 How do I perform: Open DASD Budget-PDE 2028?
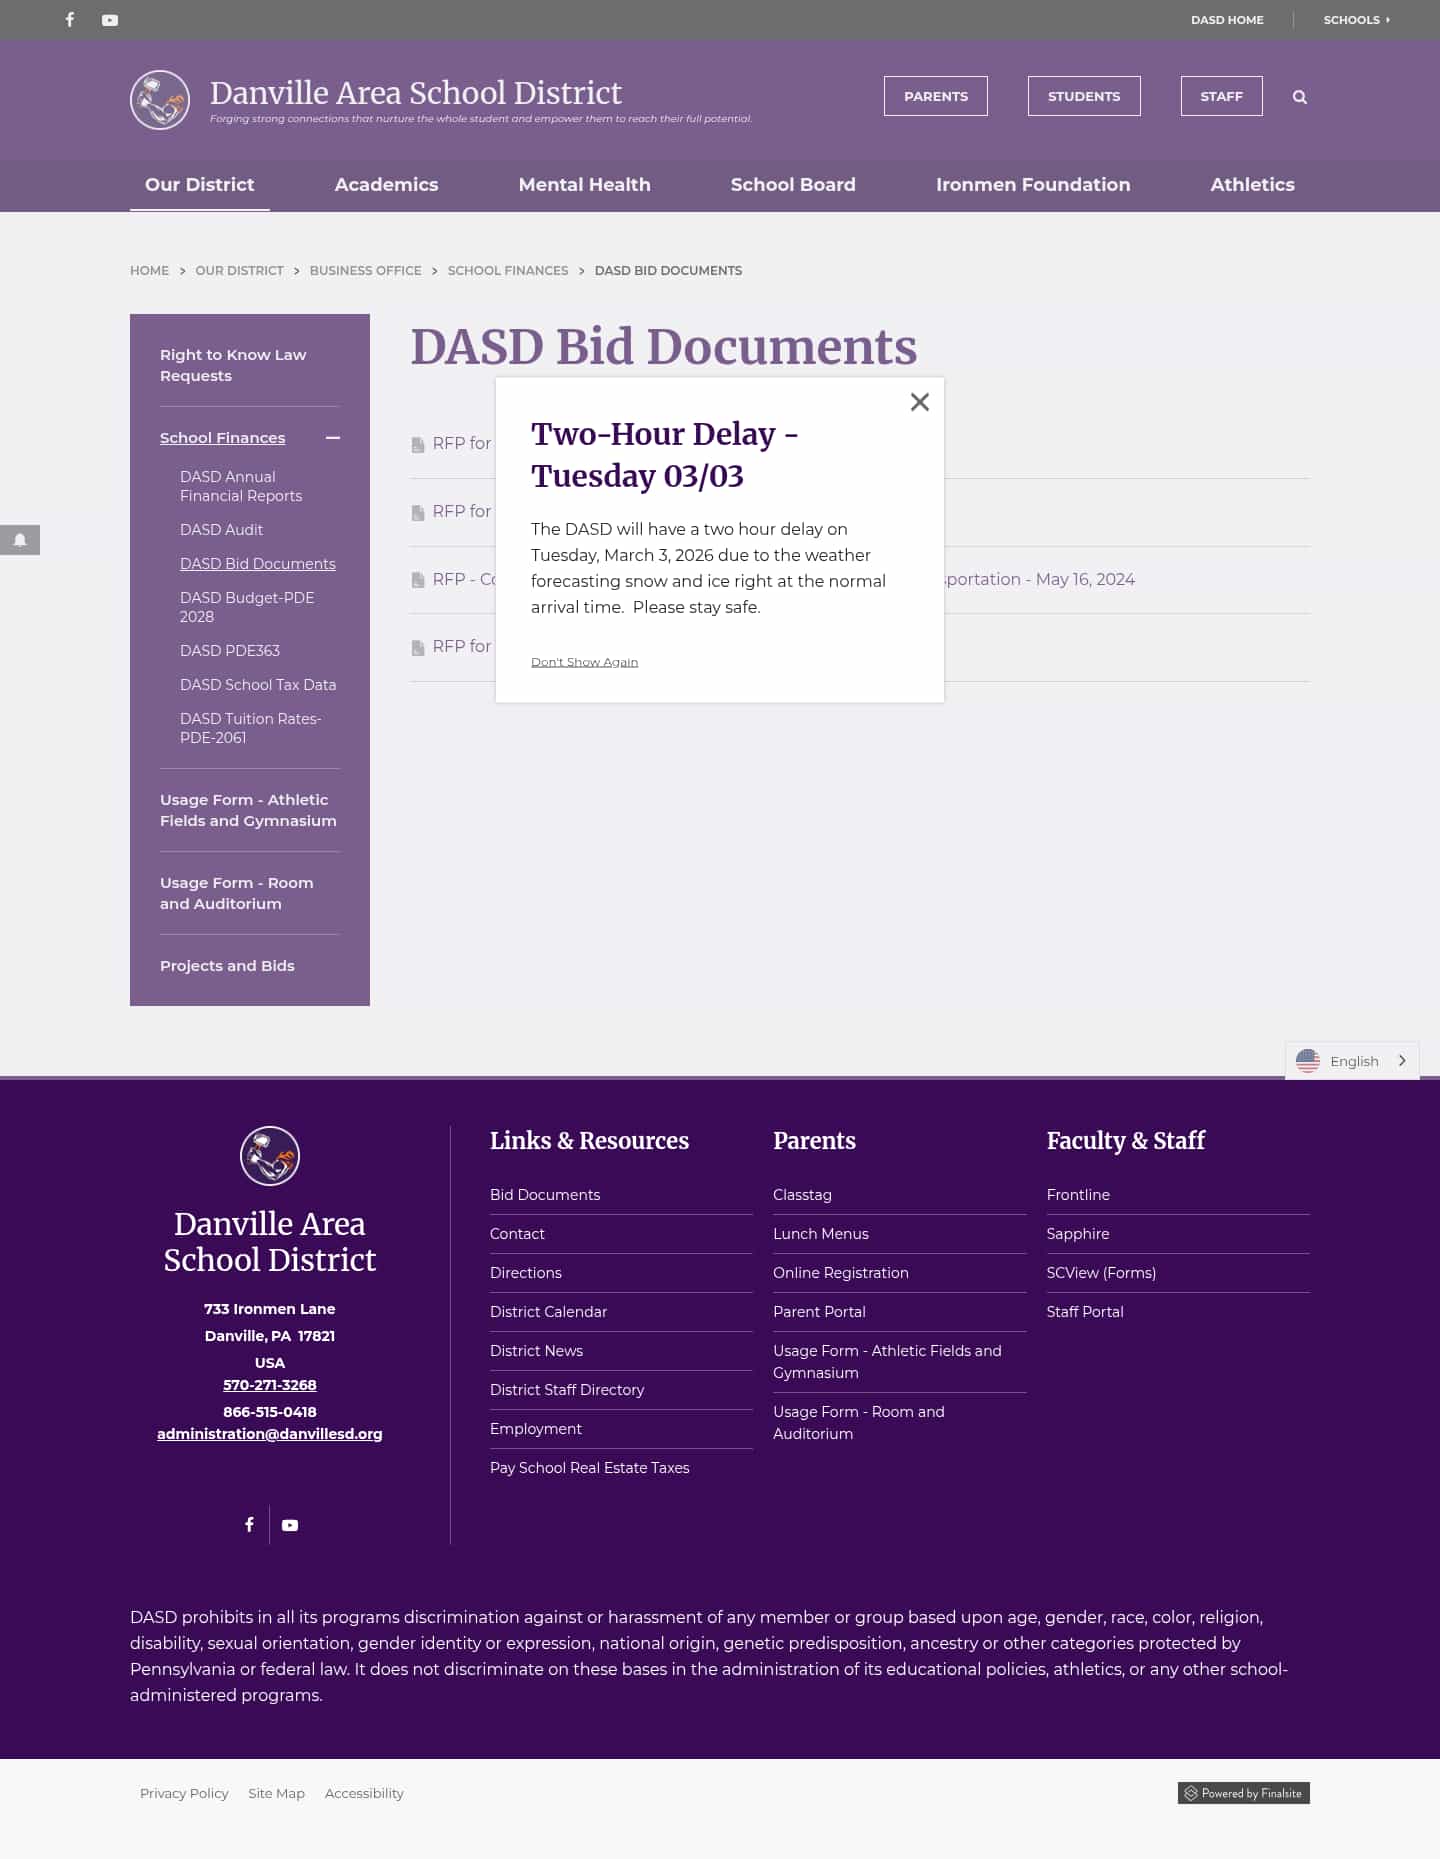click(x=247, y=607)
